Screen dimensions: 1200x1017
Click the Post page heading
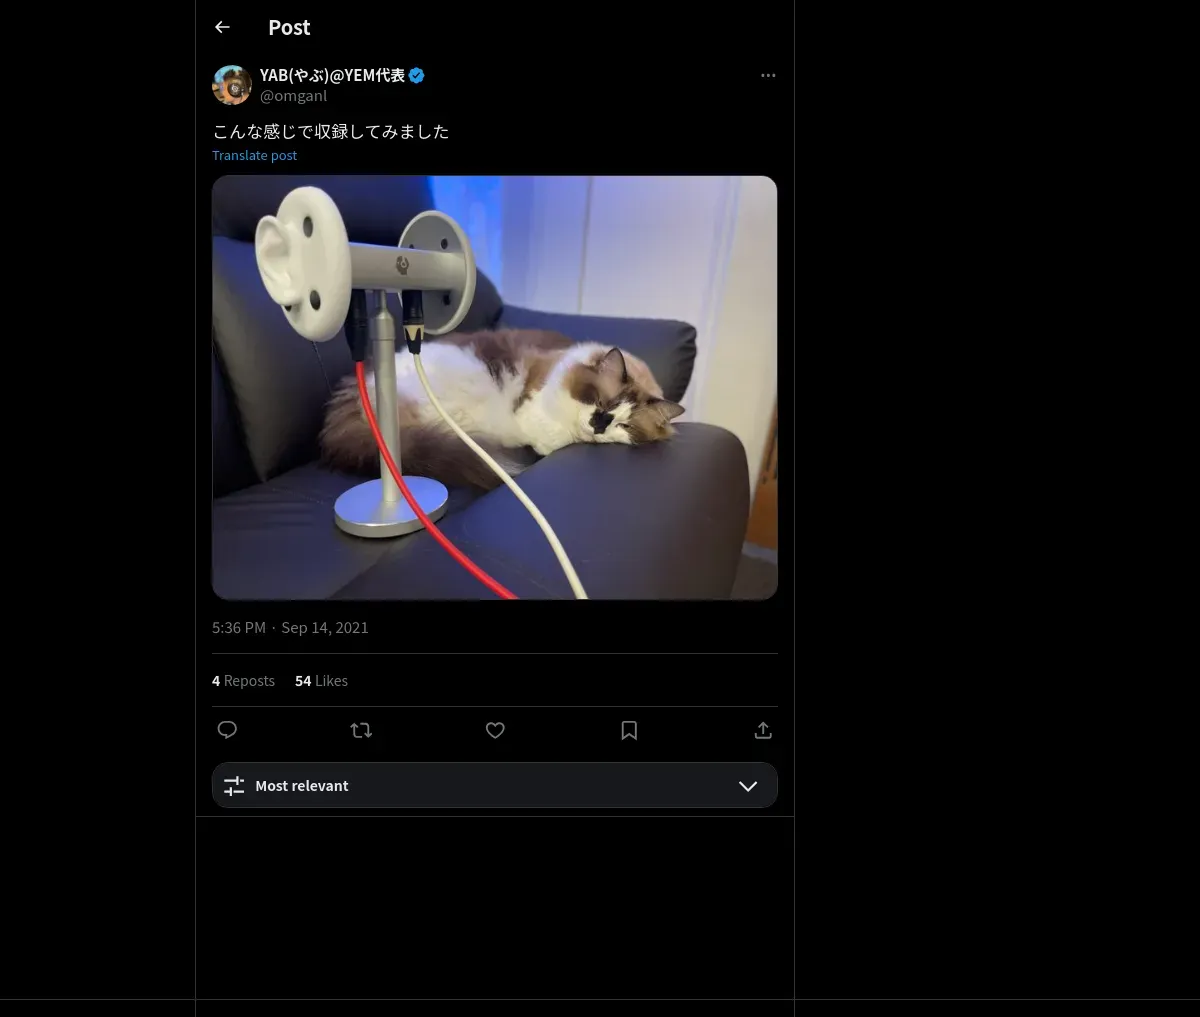click(x=289, y=28)
